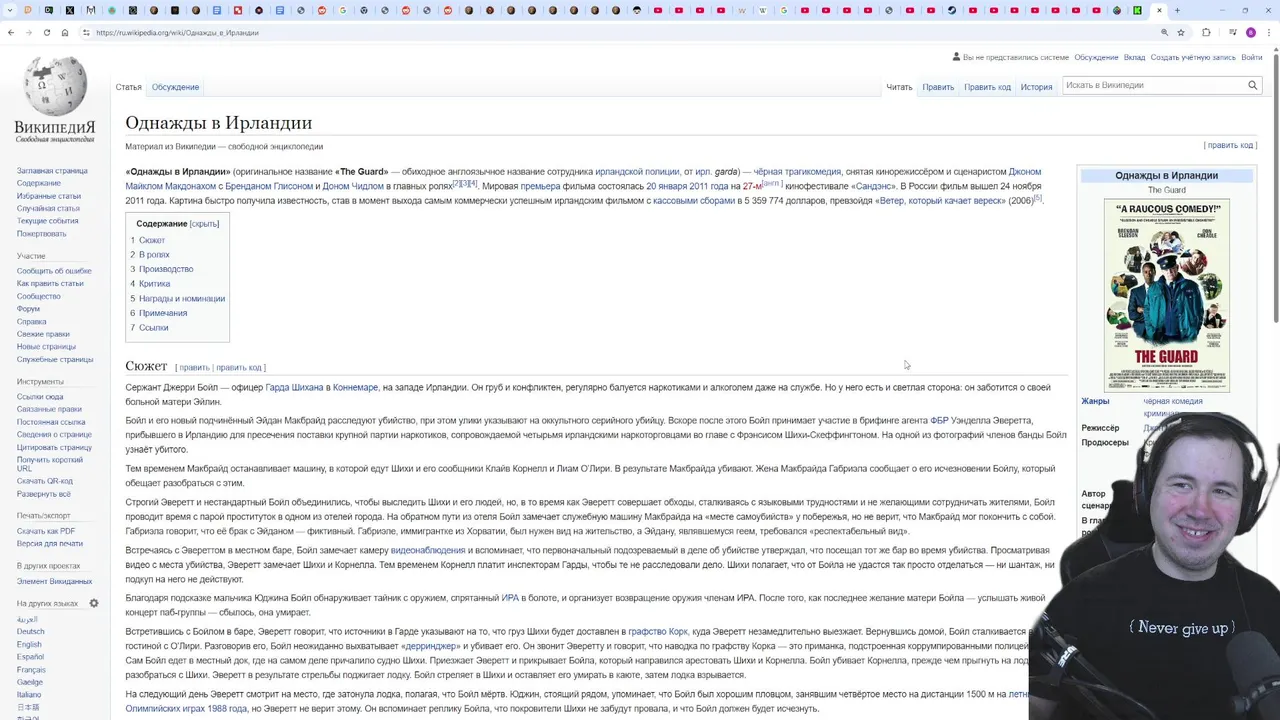The image size is (1280, 720).
Task: Open the 'чёрная трагикомедия' link
Action: click(797, 172)
